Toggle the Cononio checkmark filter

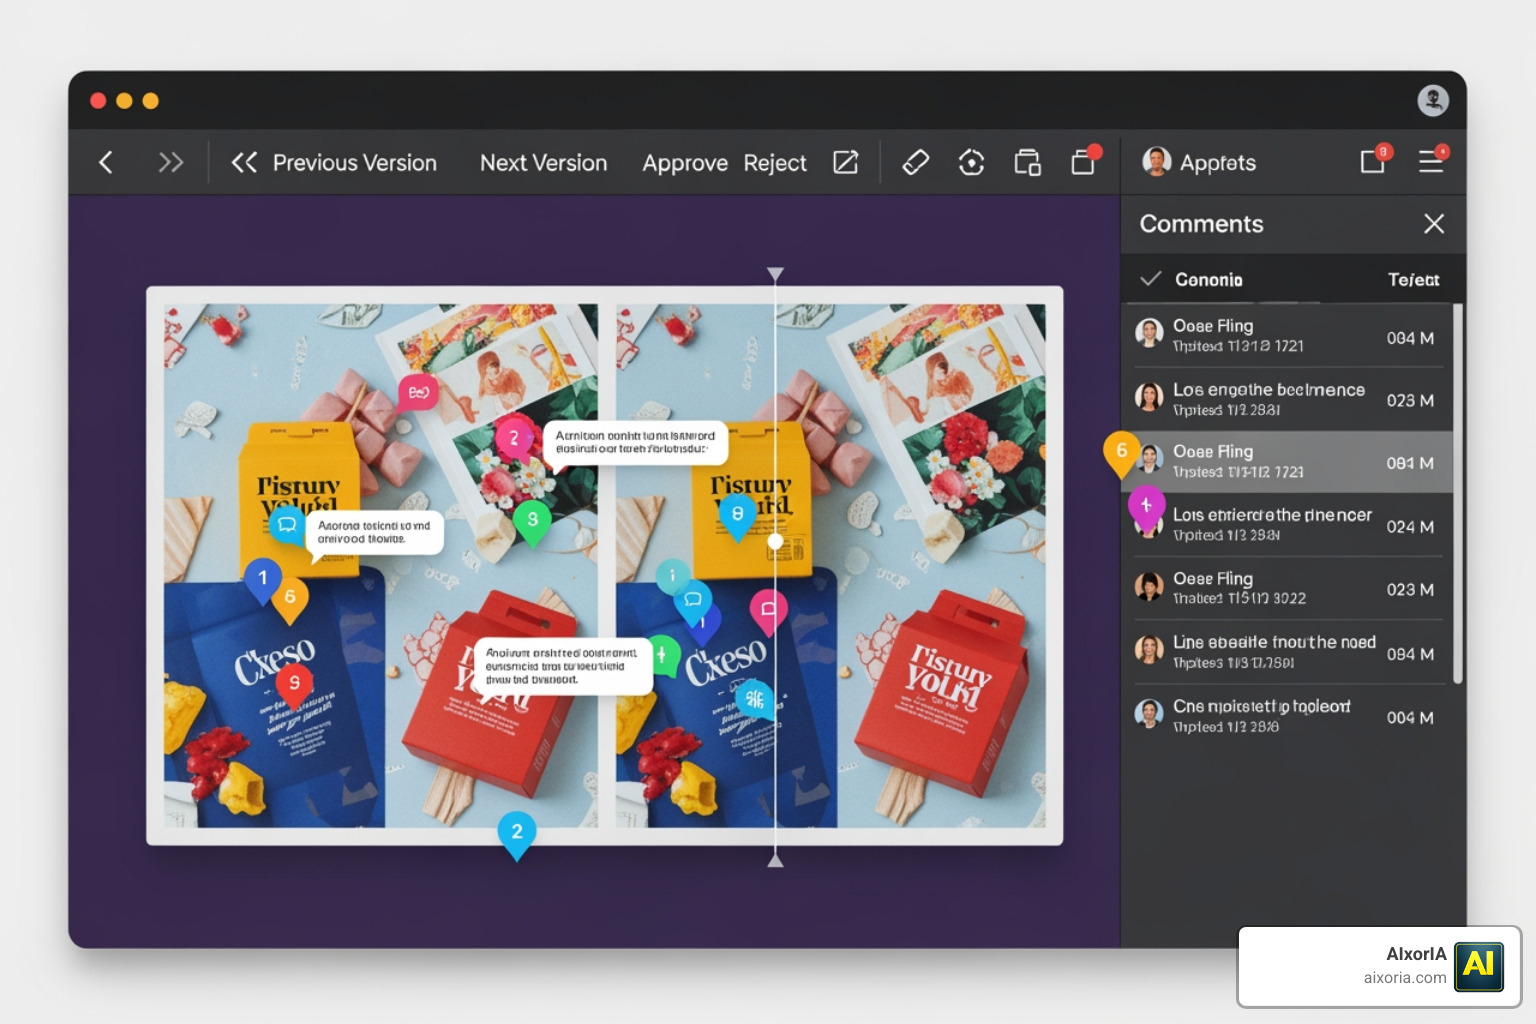[1151, 279]
